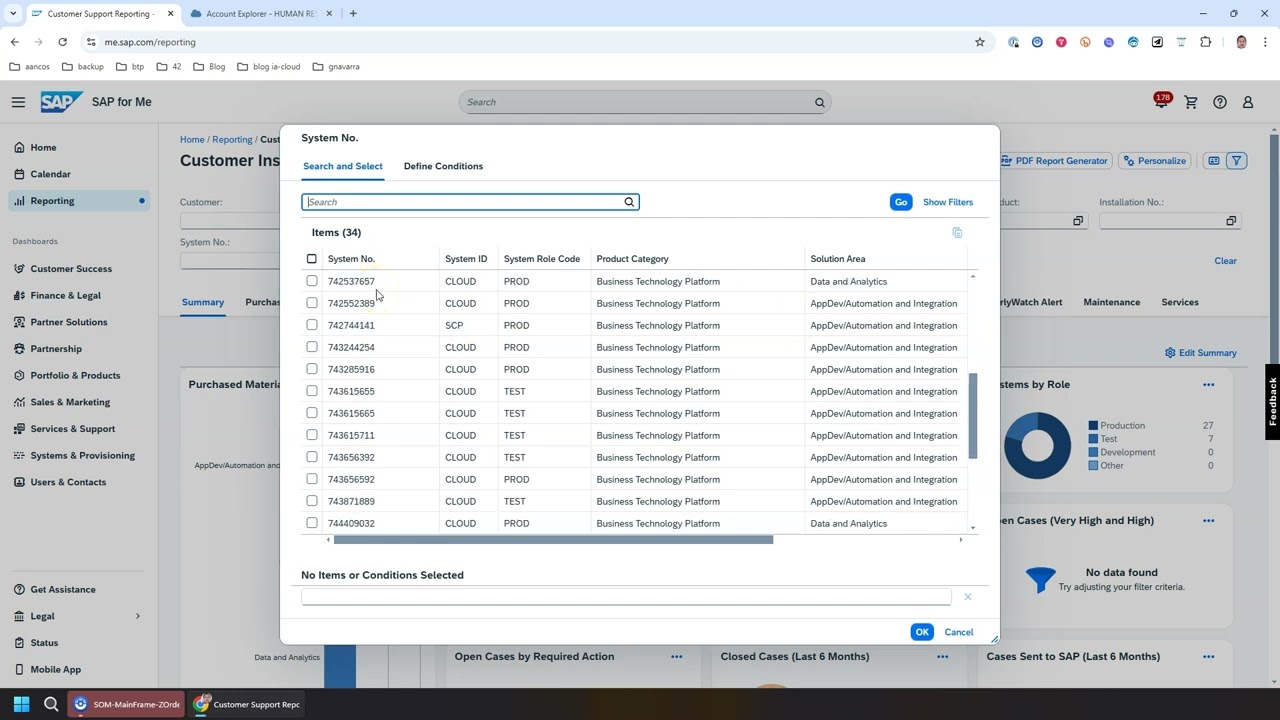
Task: Open the Summary tab
Action: 203,302
